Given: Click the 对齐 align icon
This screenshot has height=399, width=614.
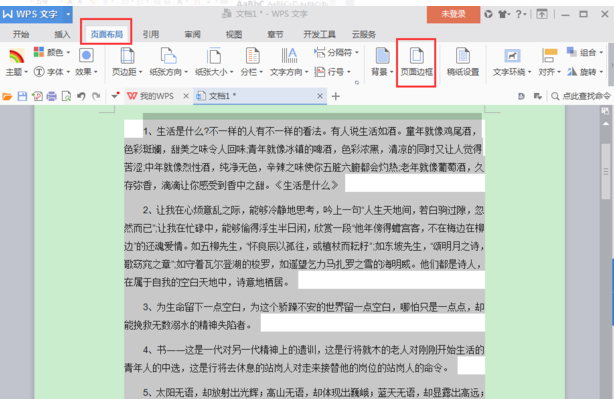Looking at the screenshot, I should tap(549, 56).
